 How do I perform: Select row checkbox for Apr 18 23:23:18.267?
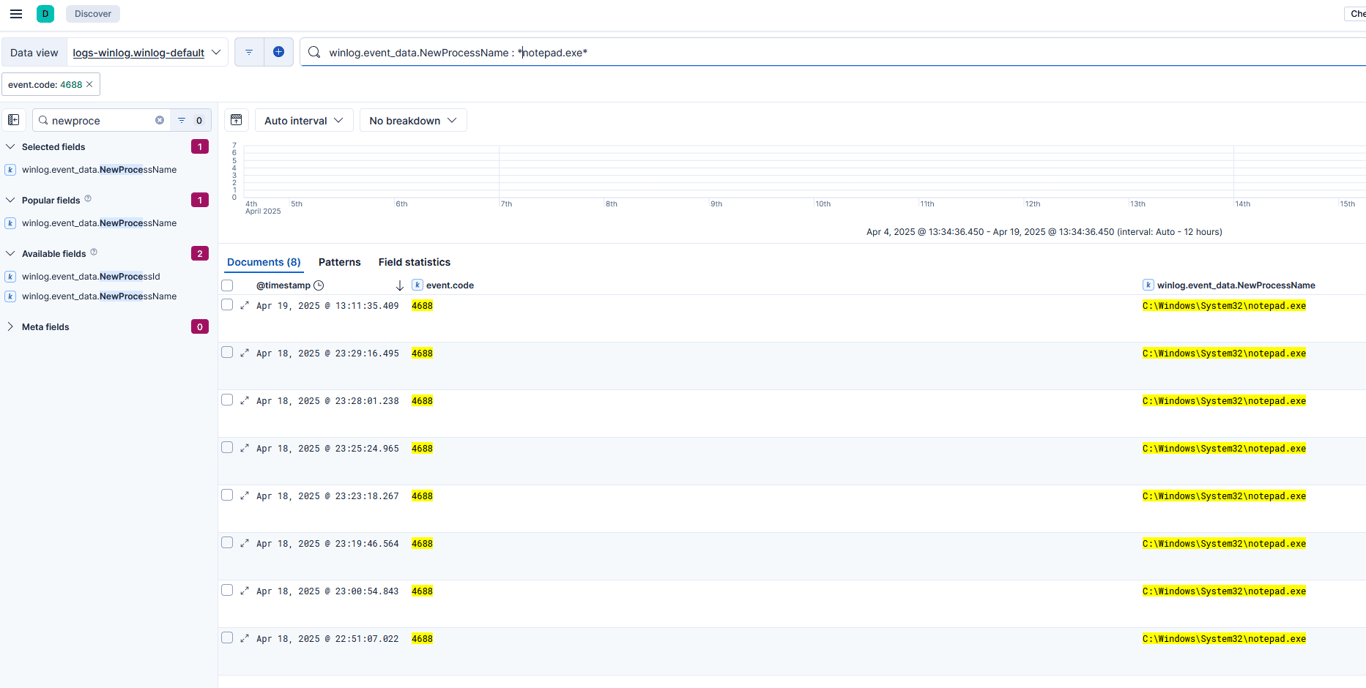(227, 495)
